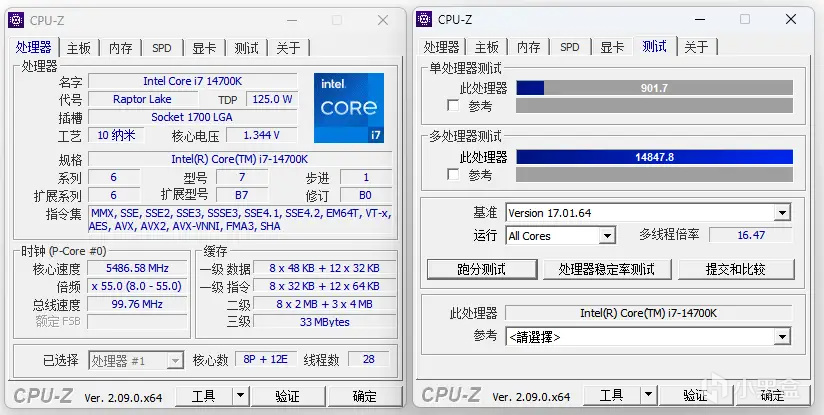
Task: Open the 工具 arrow menu in left window
Action: click(x=240, y=396)
